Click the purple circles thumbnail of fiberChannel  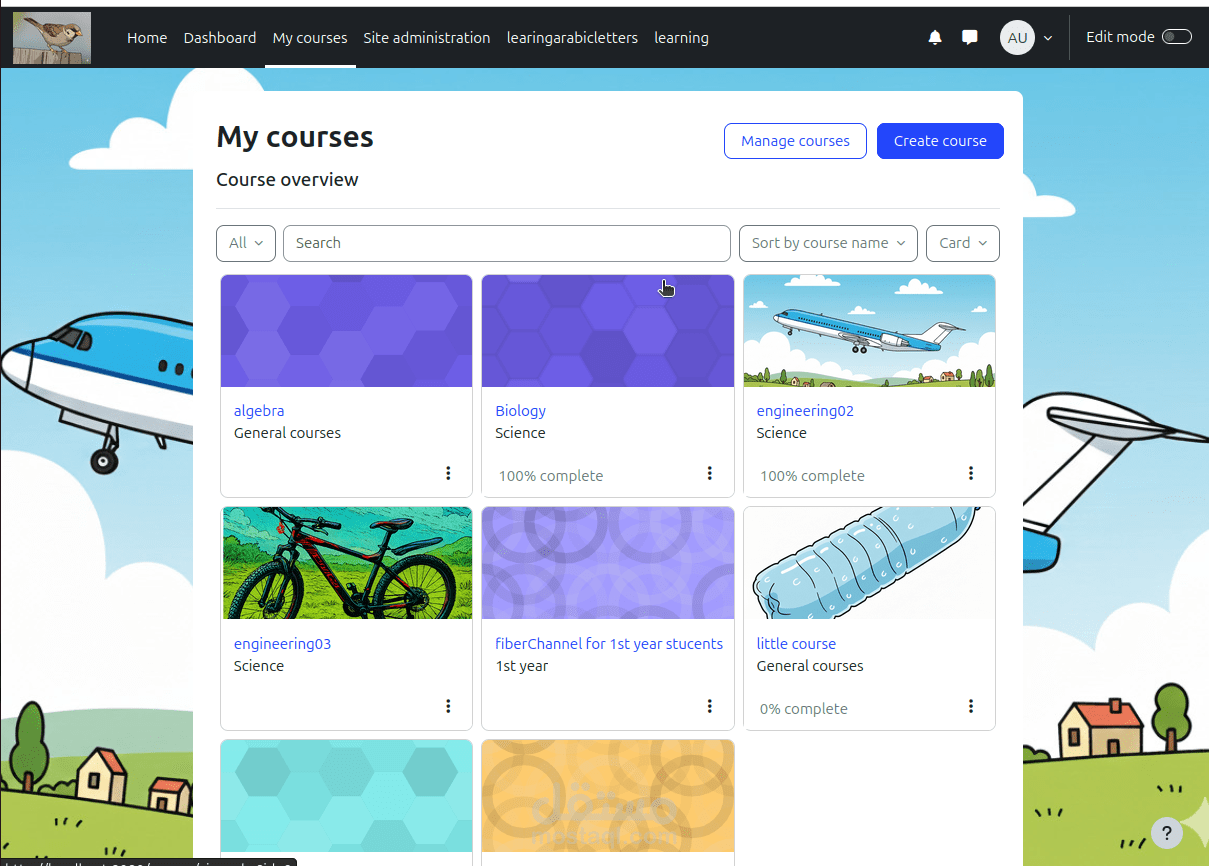pyautogui.click(x=608, y=563)
